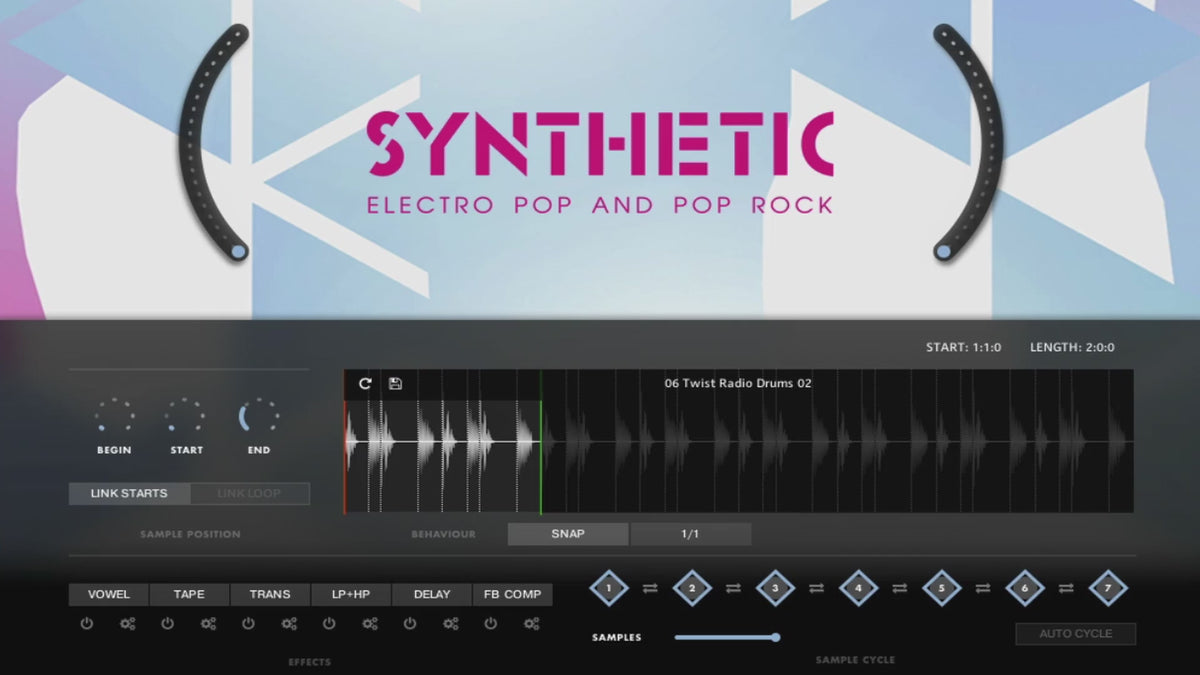The width and height of the screenshot is (1200, 675).
Task: Click swap arrows between samples 1 and 2
Action: [x=650, y=589]
